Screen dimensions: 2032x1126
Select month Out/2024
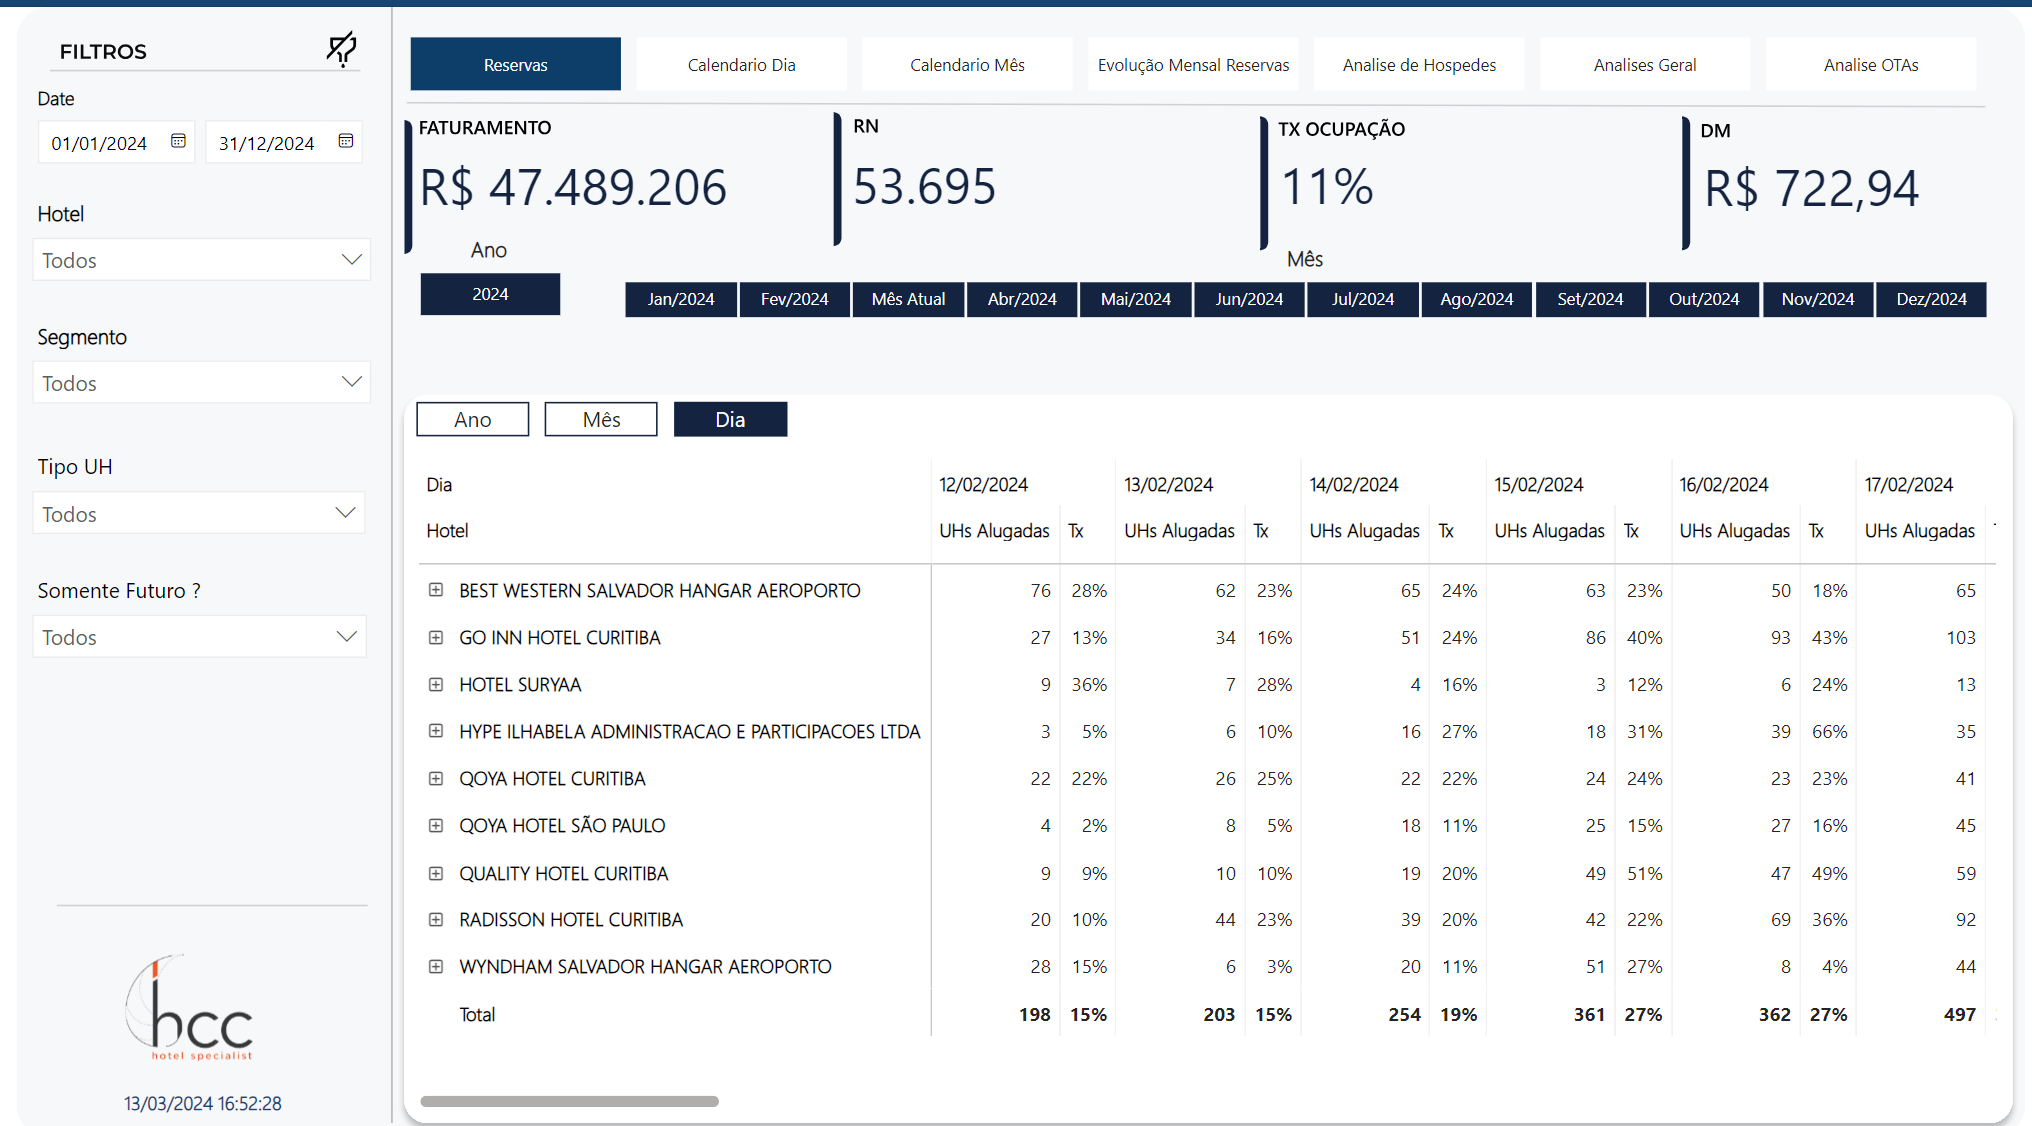pyautogui.click(x=1704, y=299)
